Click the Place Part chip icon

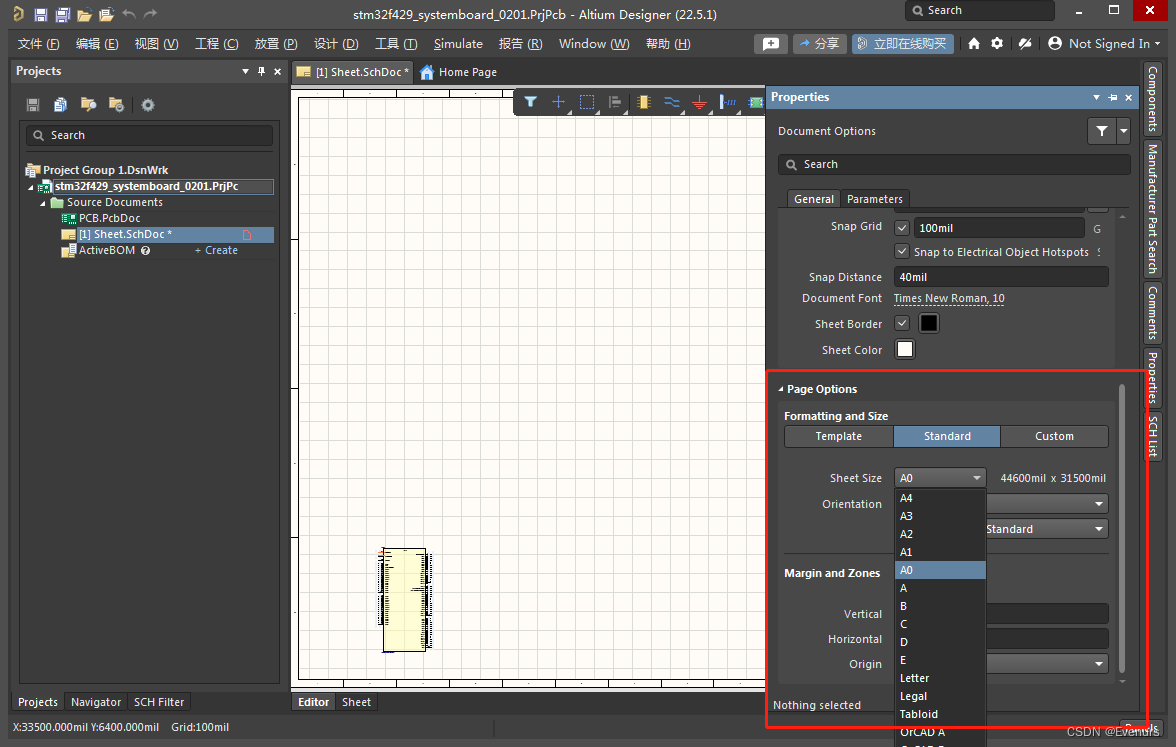[x=644, y=102]
